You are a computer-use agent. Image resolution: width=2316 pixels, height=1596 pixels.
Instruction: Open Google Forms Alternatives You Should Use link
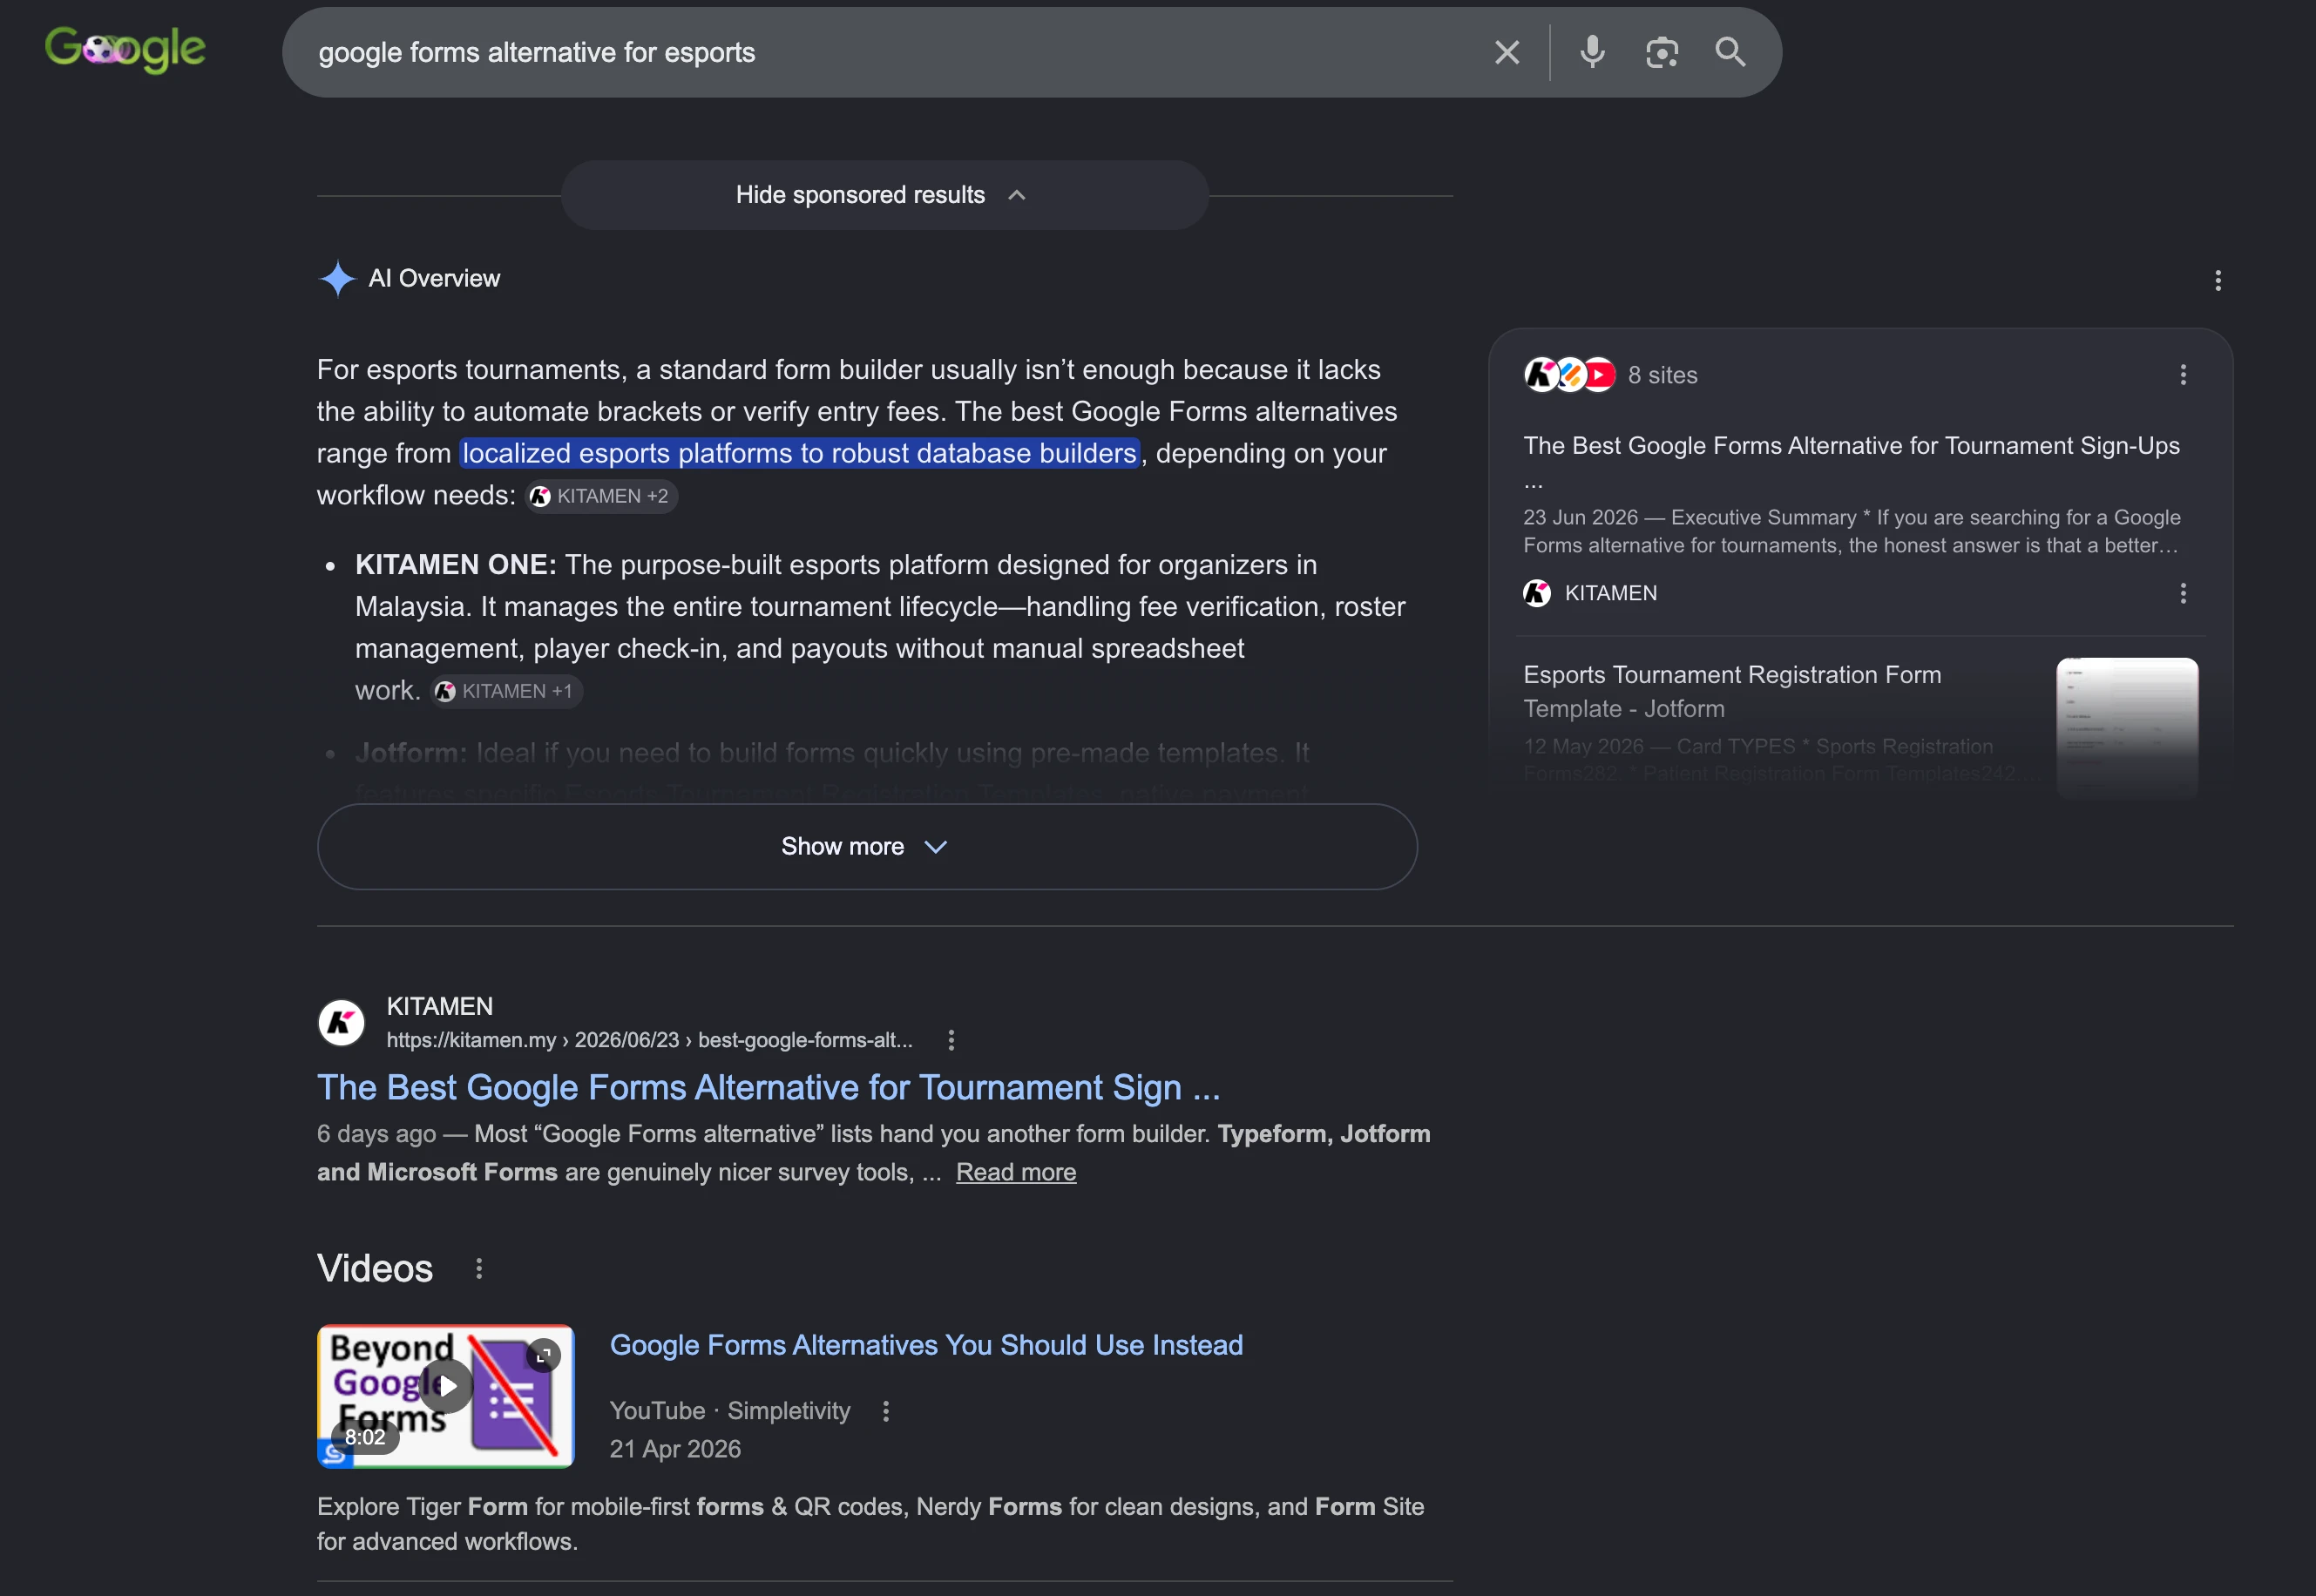(926, 1346)
